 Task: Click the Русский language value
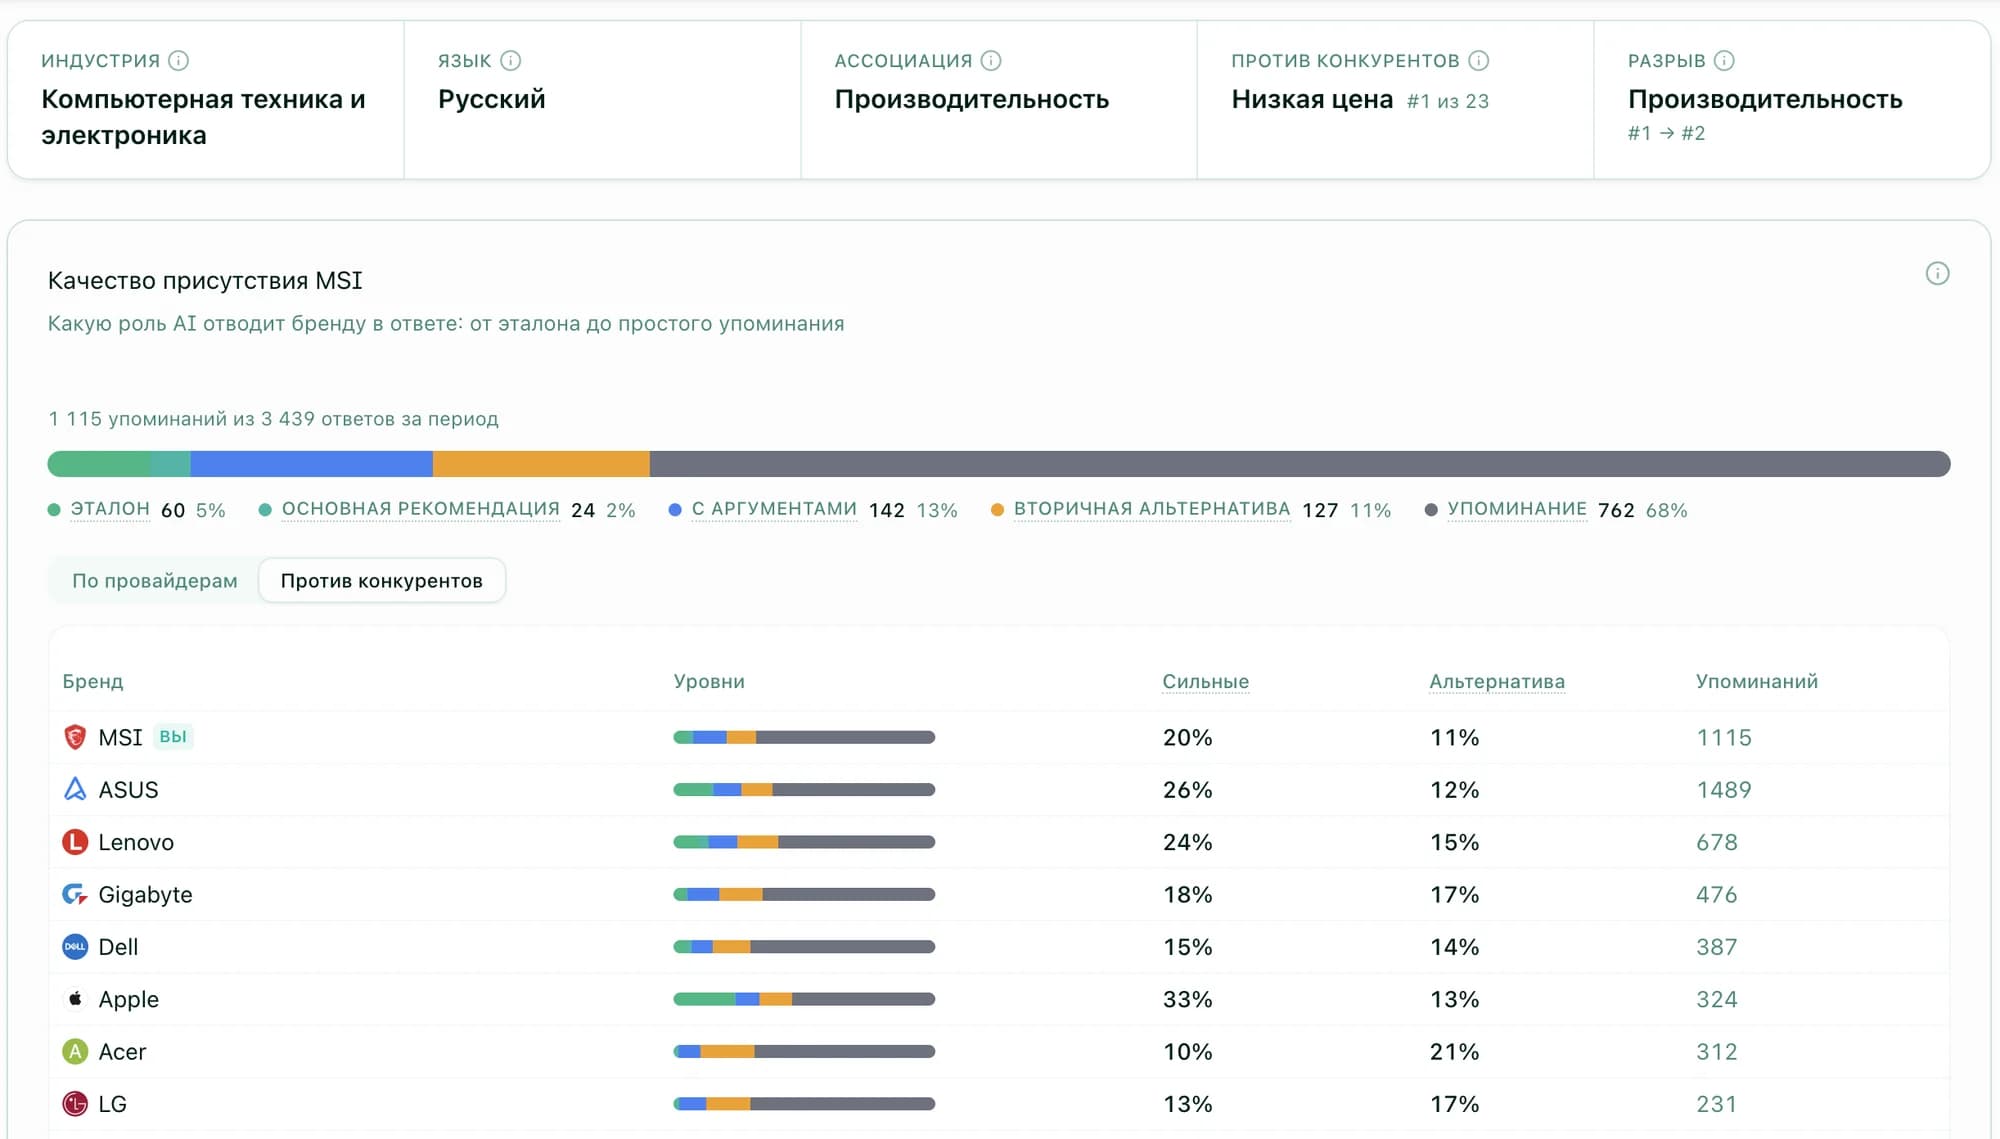492,99
